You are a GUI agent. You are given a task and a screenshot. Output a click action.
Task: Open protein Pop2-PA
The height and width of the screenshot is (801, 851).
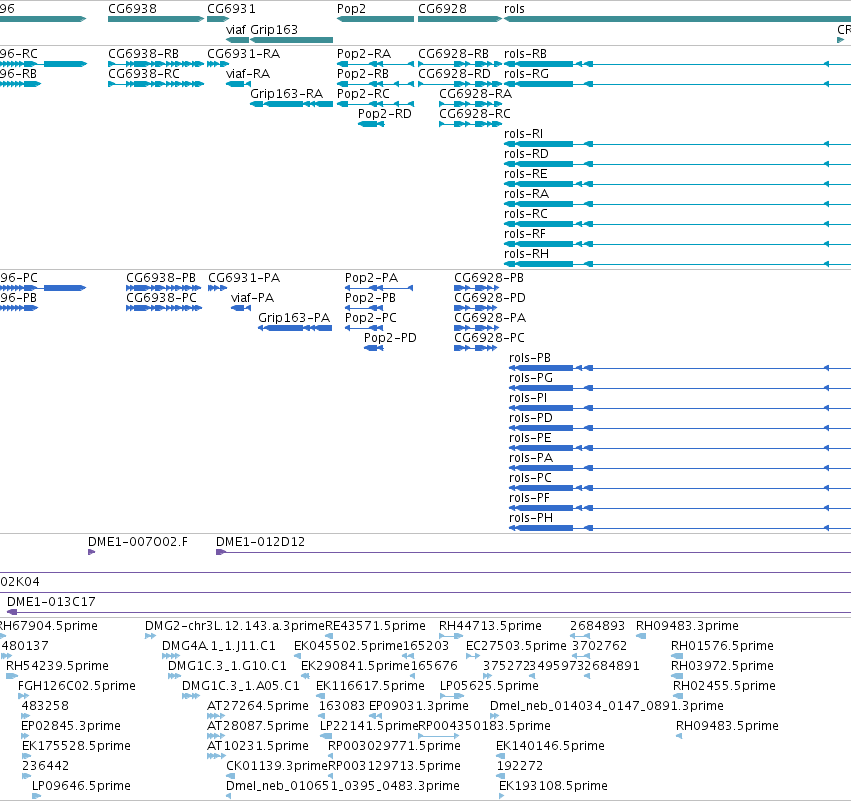tap(371, 278)
